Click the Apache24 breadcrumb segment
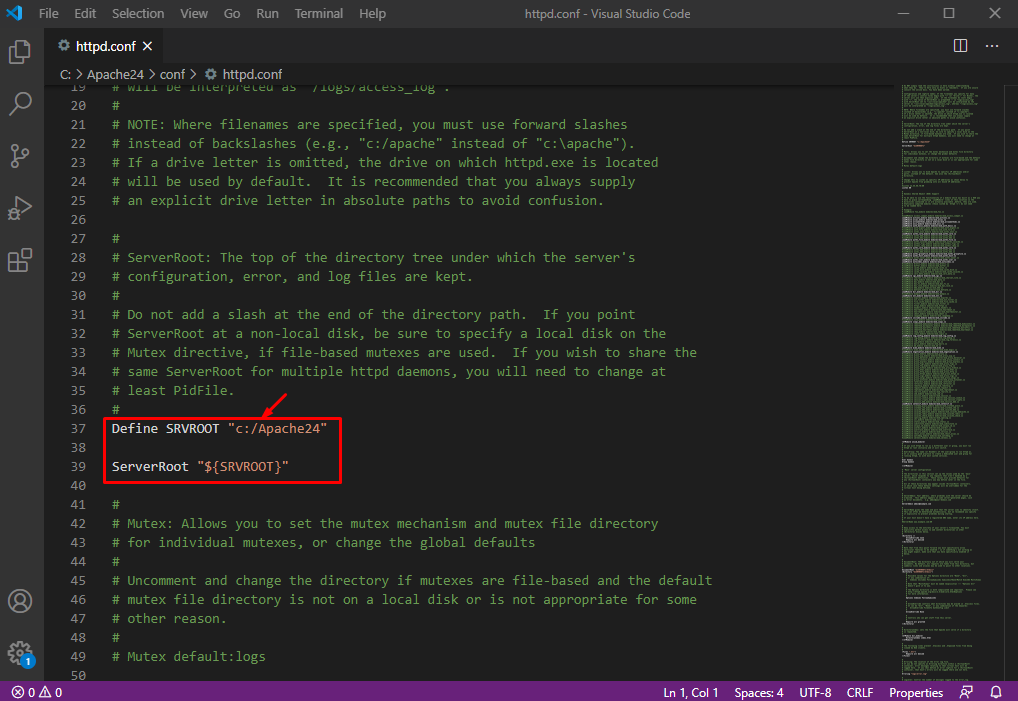 (x=115, y=75)
